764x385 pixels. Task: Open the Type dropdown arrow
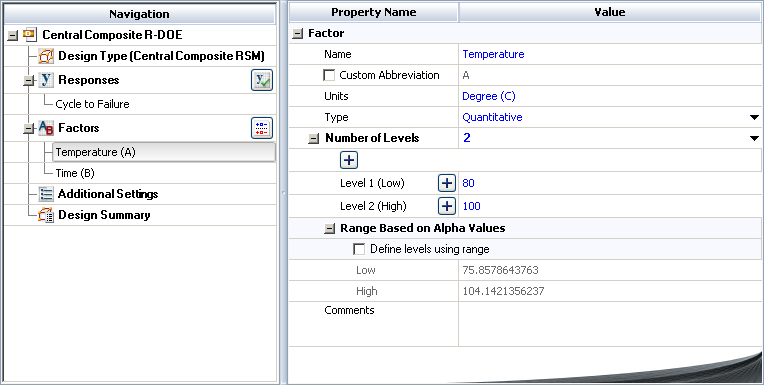point(754,117)
